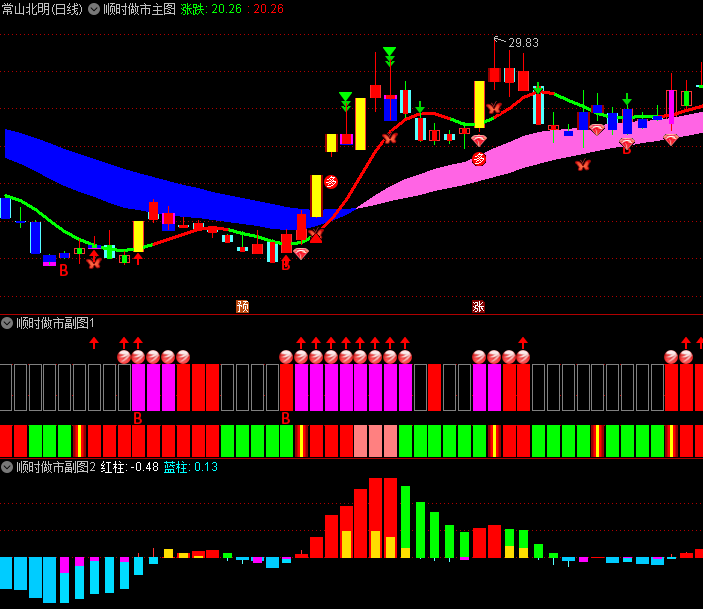Click the diamond icon above the pink-band 多 badge
The image size is (703, 609).
[x=479, y=141]
